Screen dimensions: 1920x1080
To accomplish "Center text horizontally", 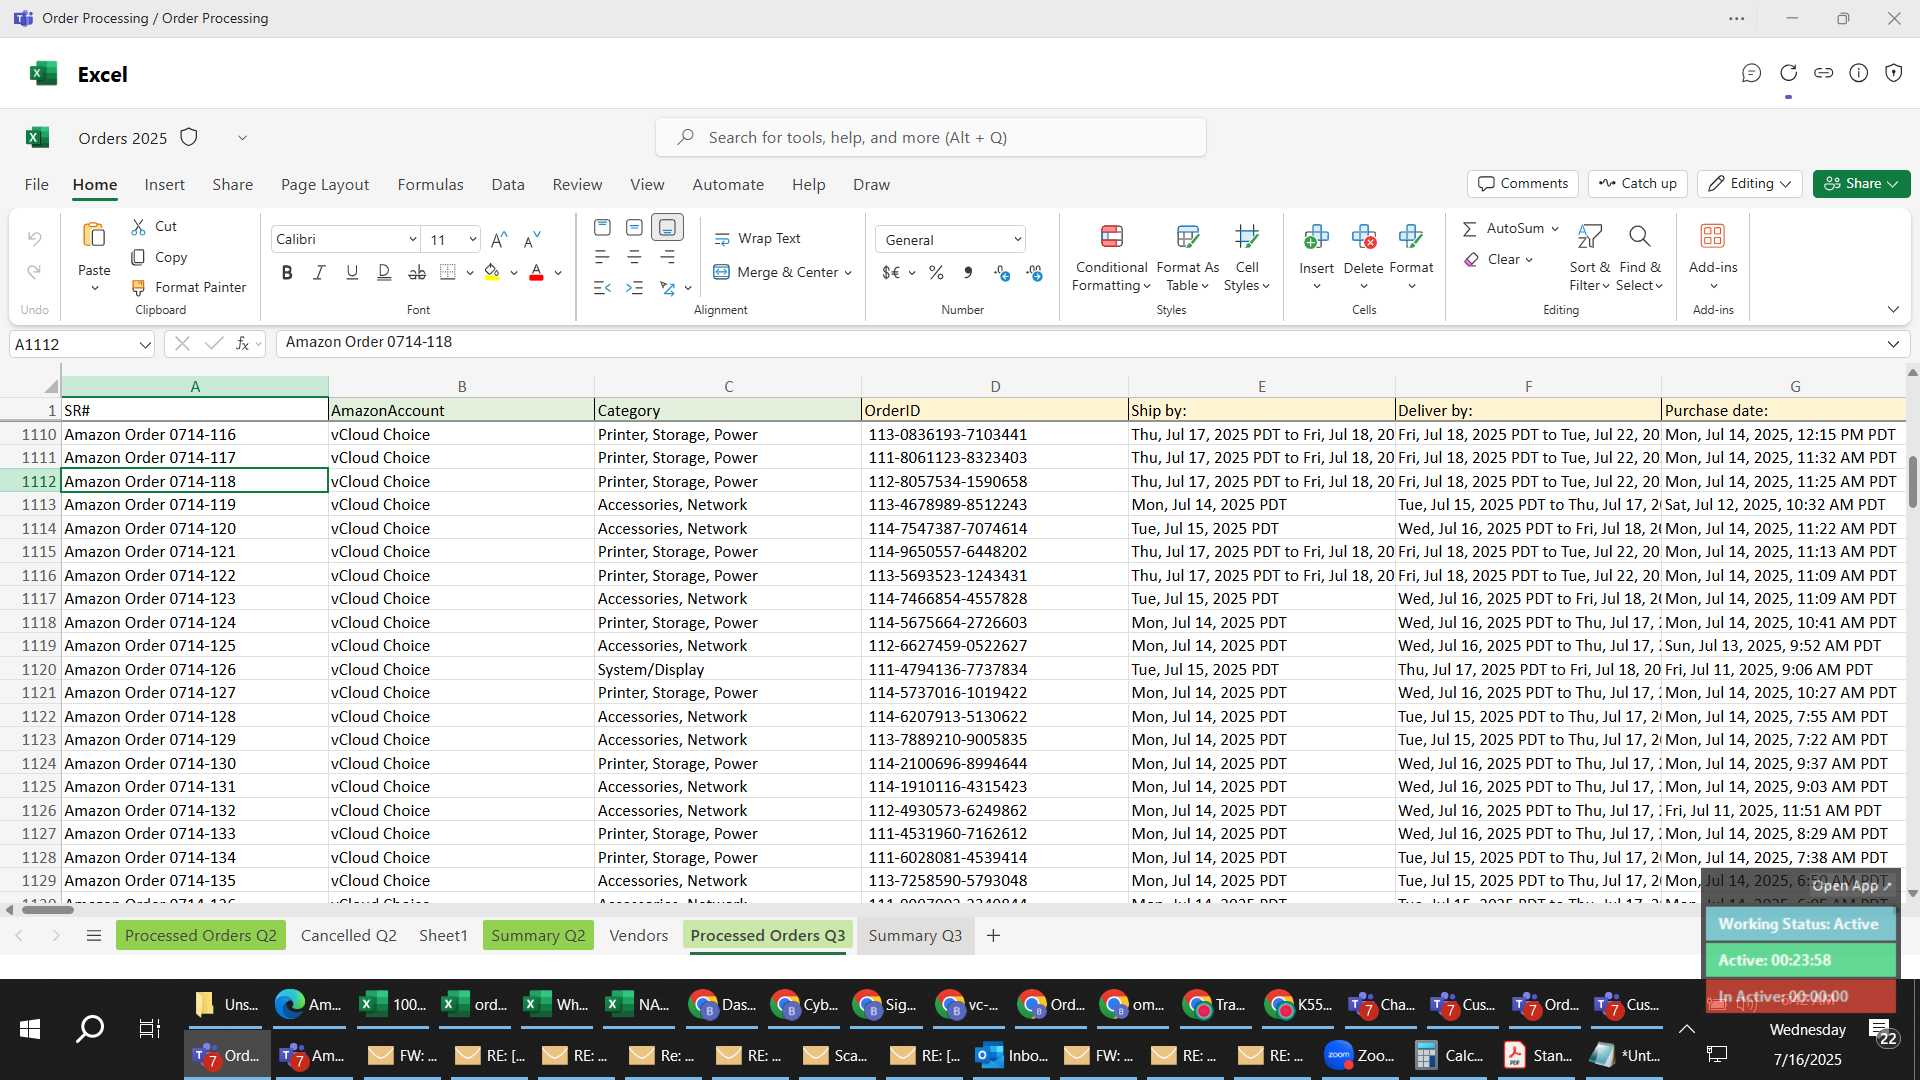I will tap(634, 257).
